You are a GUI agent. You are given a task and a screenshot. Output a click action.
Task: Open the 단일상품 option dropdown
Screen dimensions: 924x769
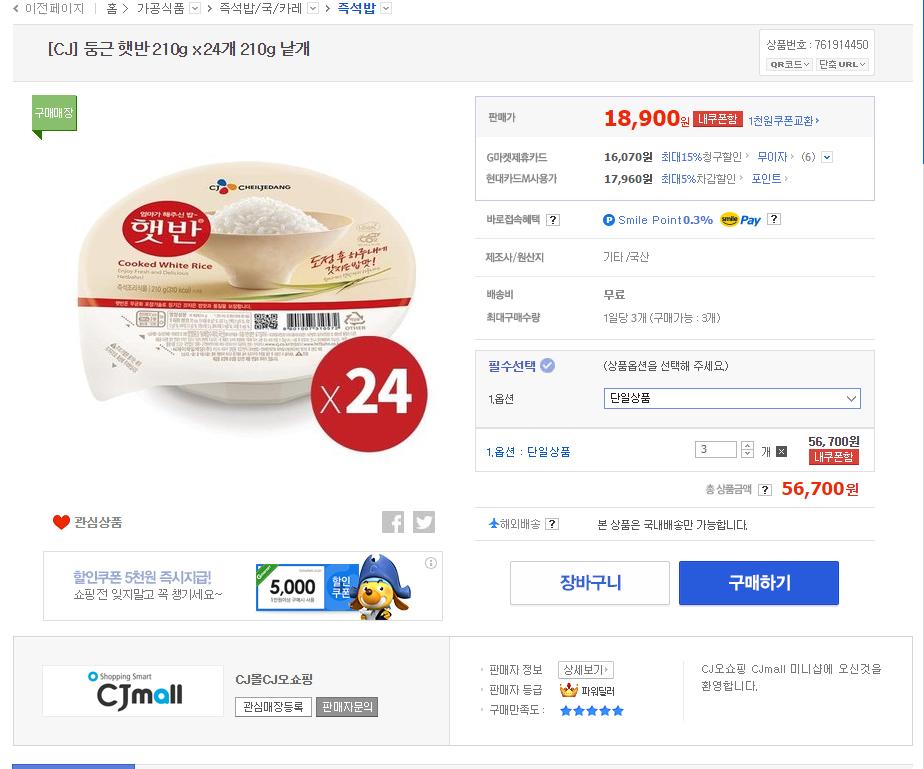pyautogui.click(x=732, y=398)
